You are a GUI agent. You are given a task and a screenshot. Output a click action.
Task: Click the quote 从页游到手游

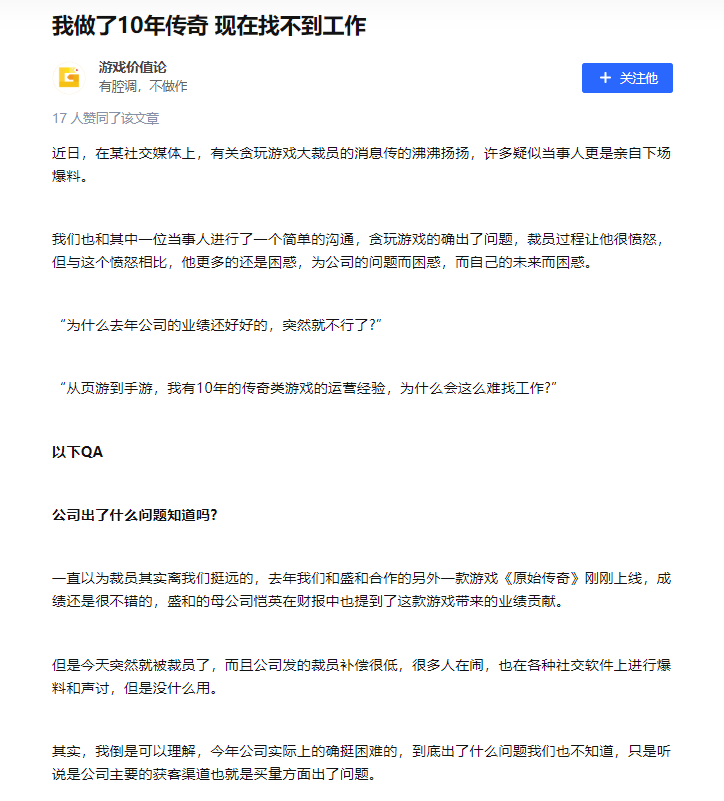[308, 388]
